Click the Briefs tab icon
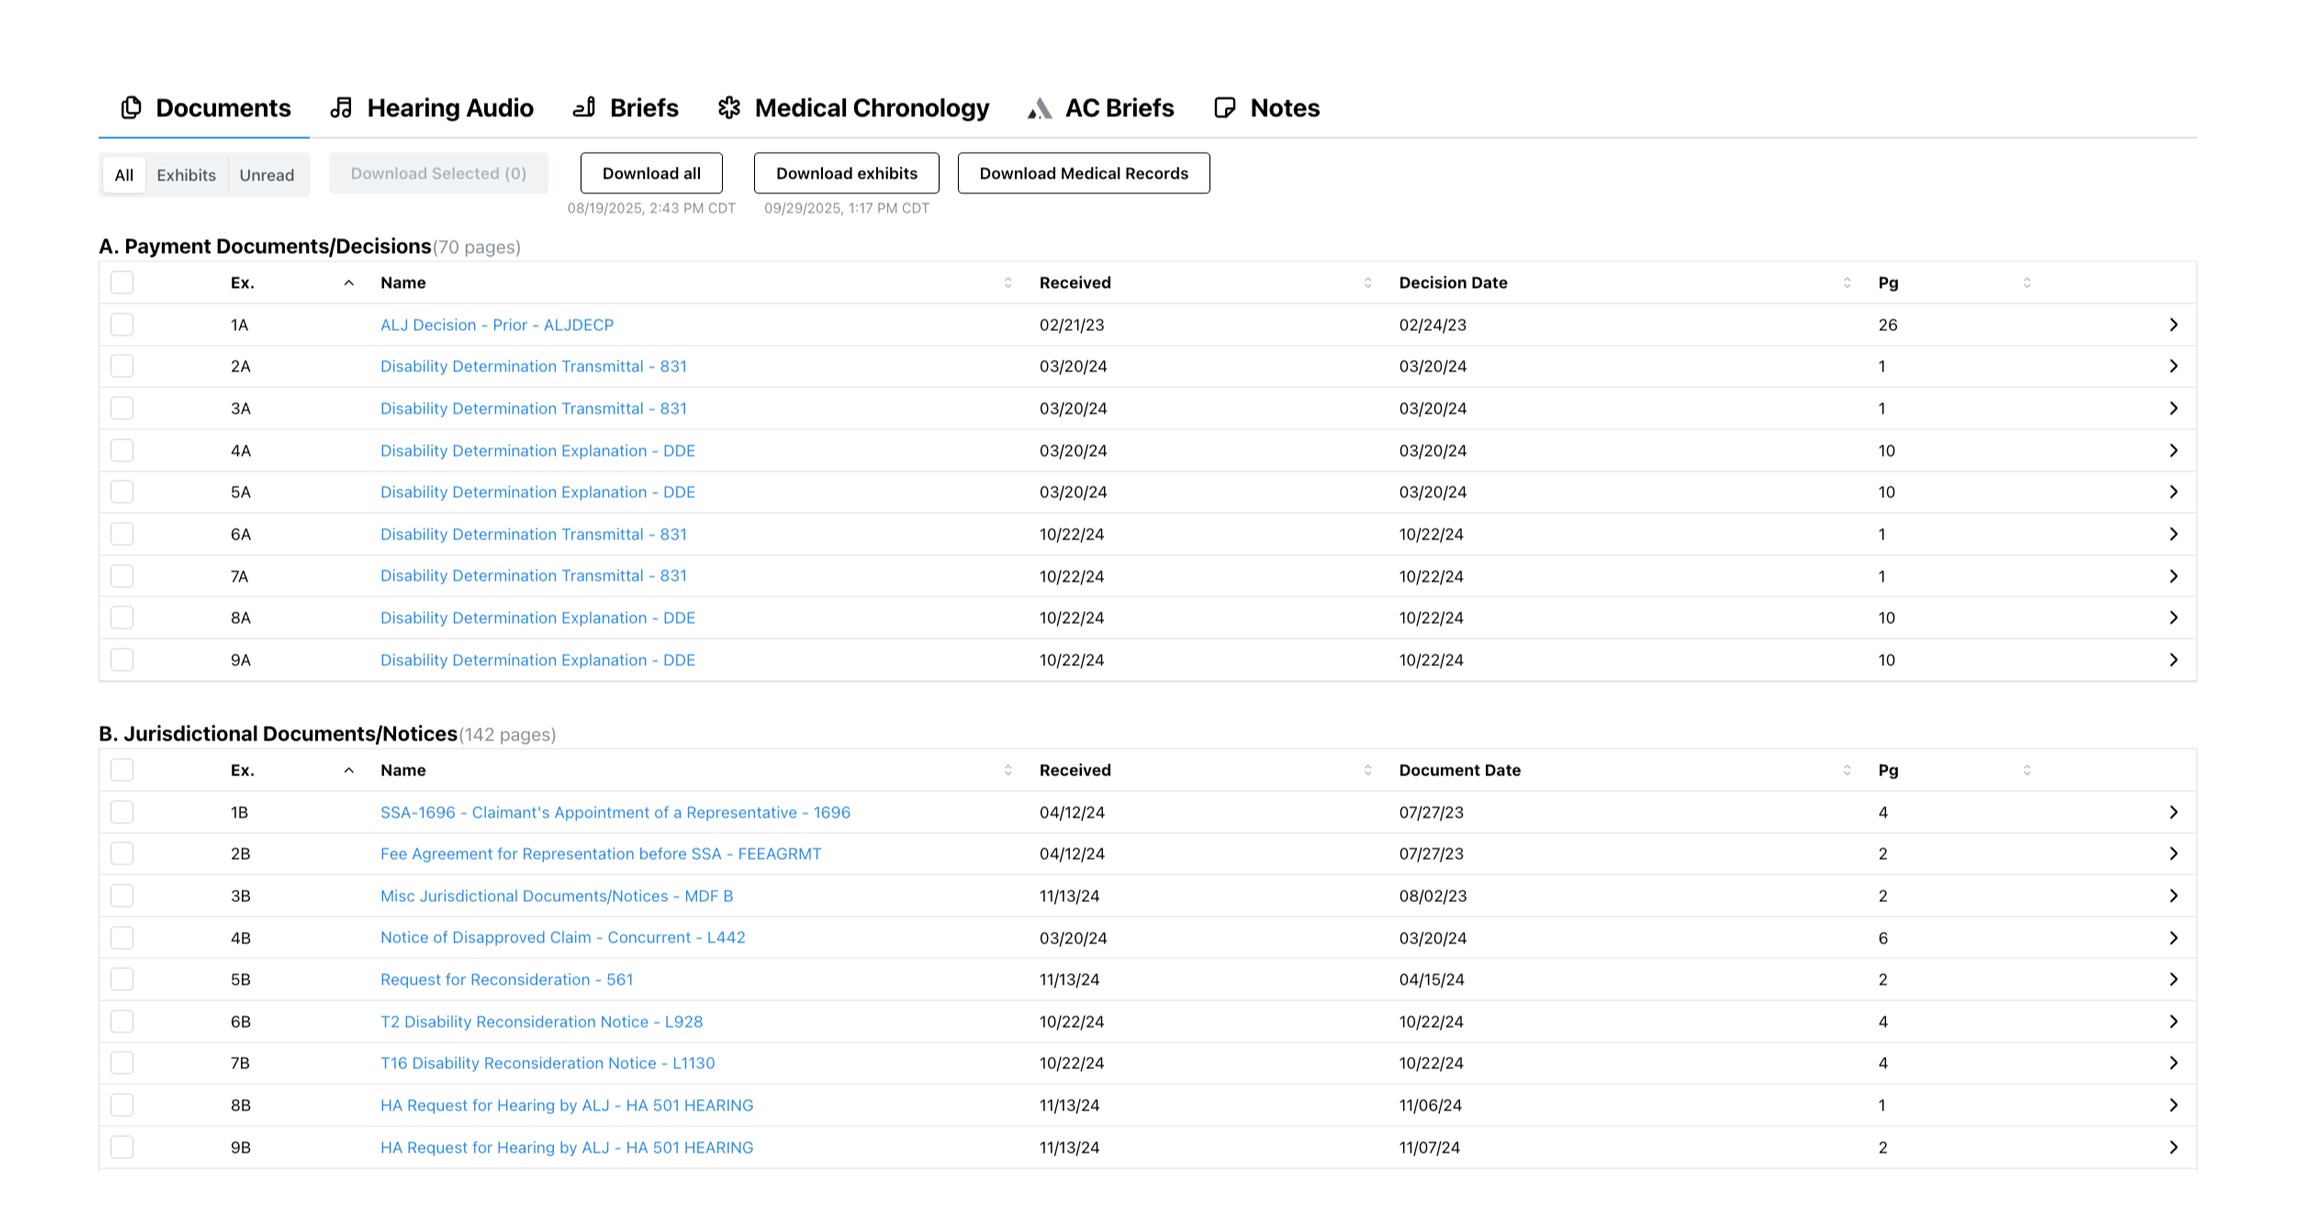The image size is (2307, 1222). pyautogui.click(x=584, y=108)
